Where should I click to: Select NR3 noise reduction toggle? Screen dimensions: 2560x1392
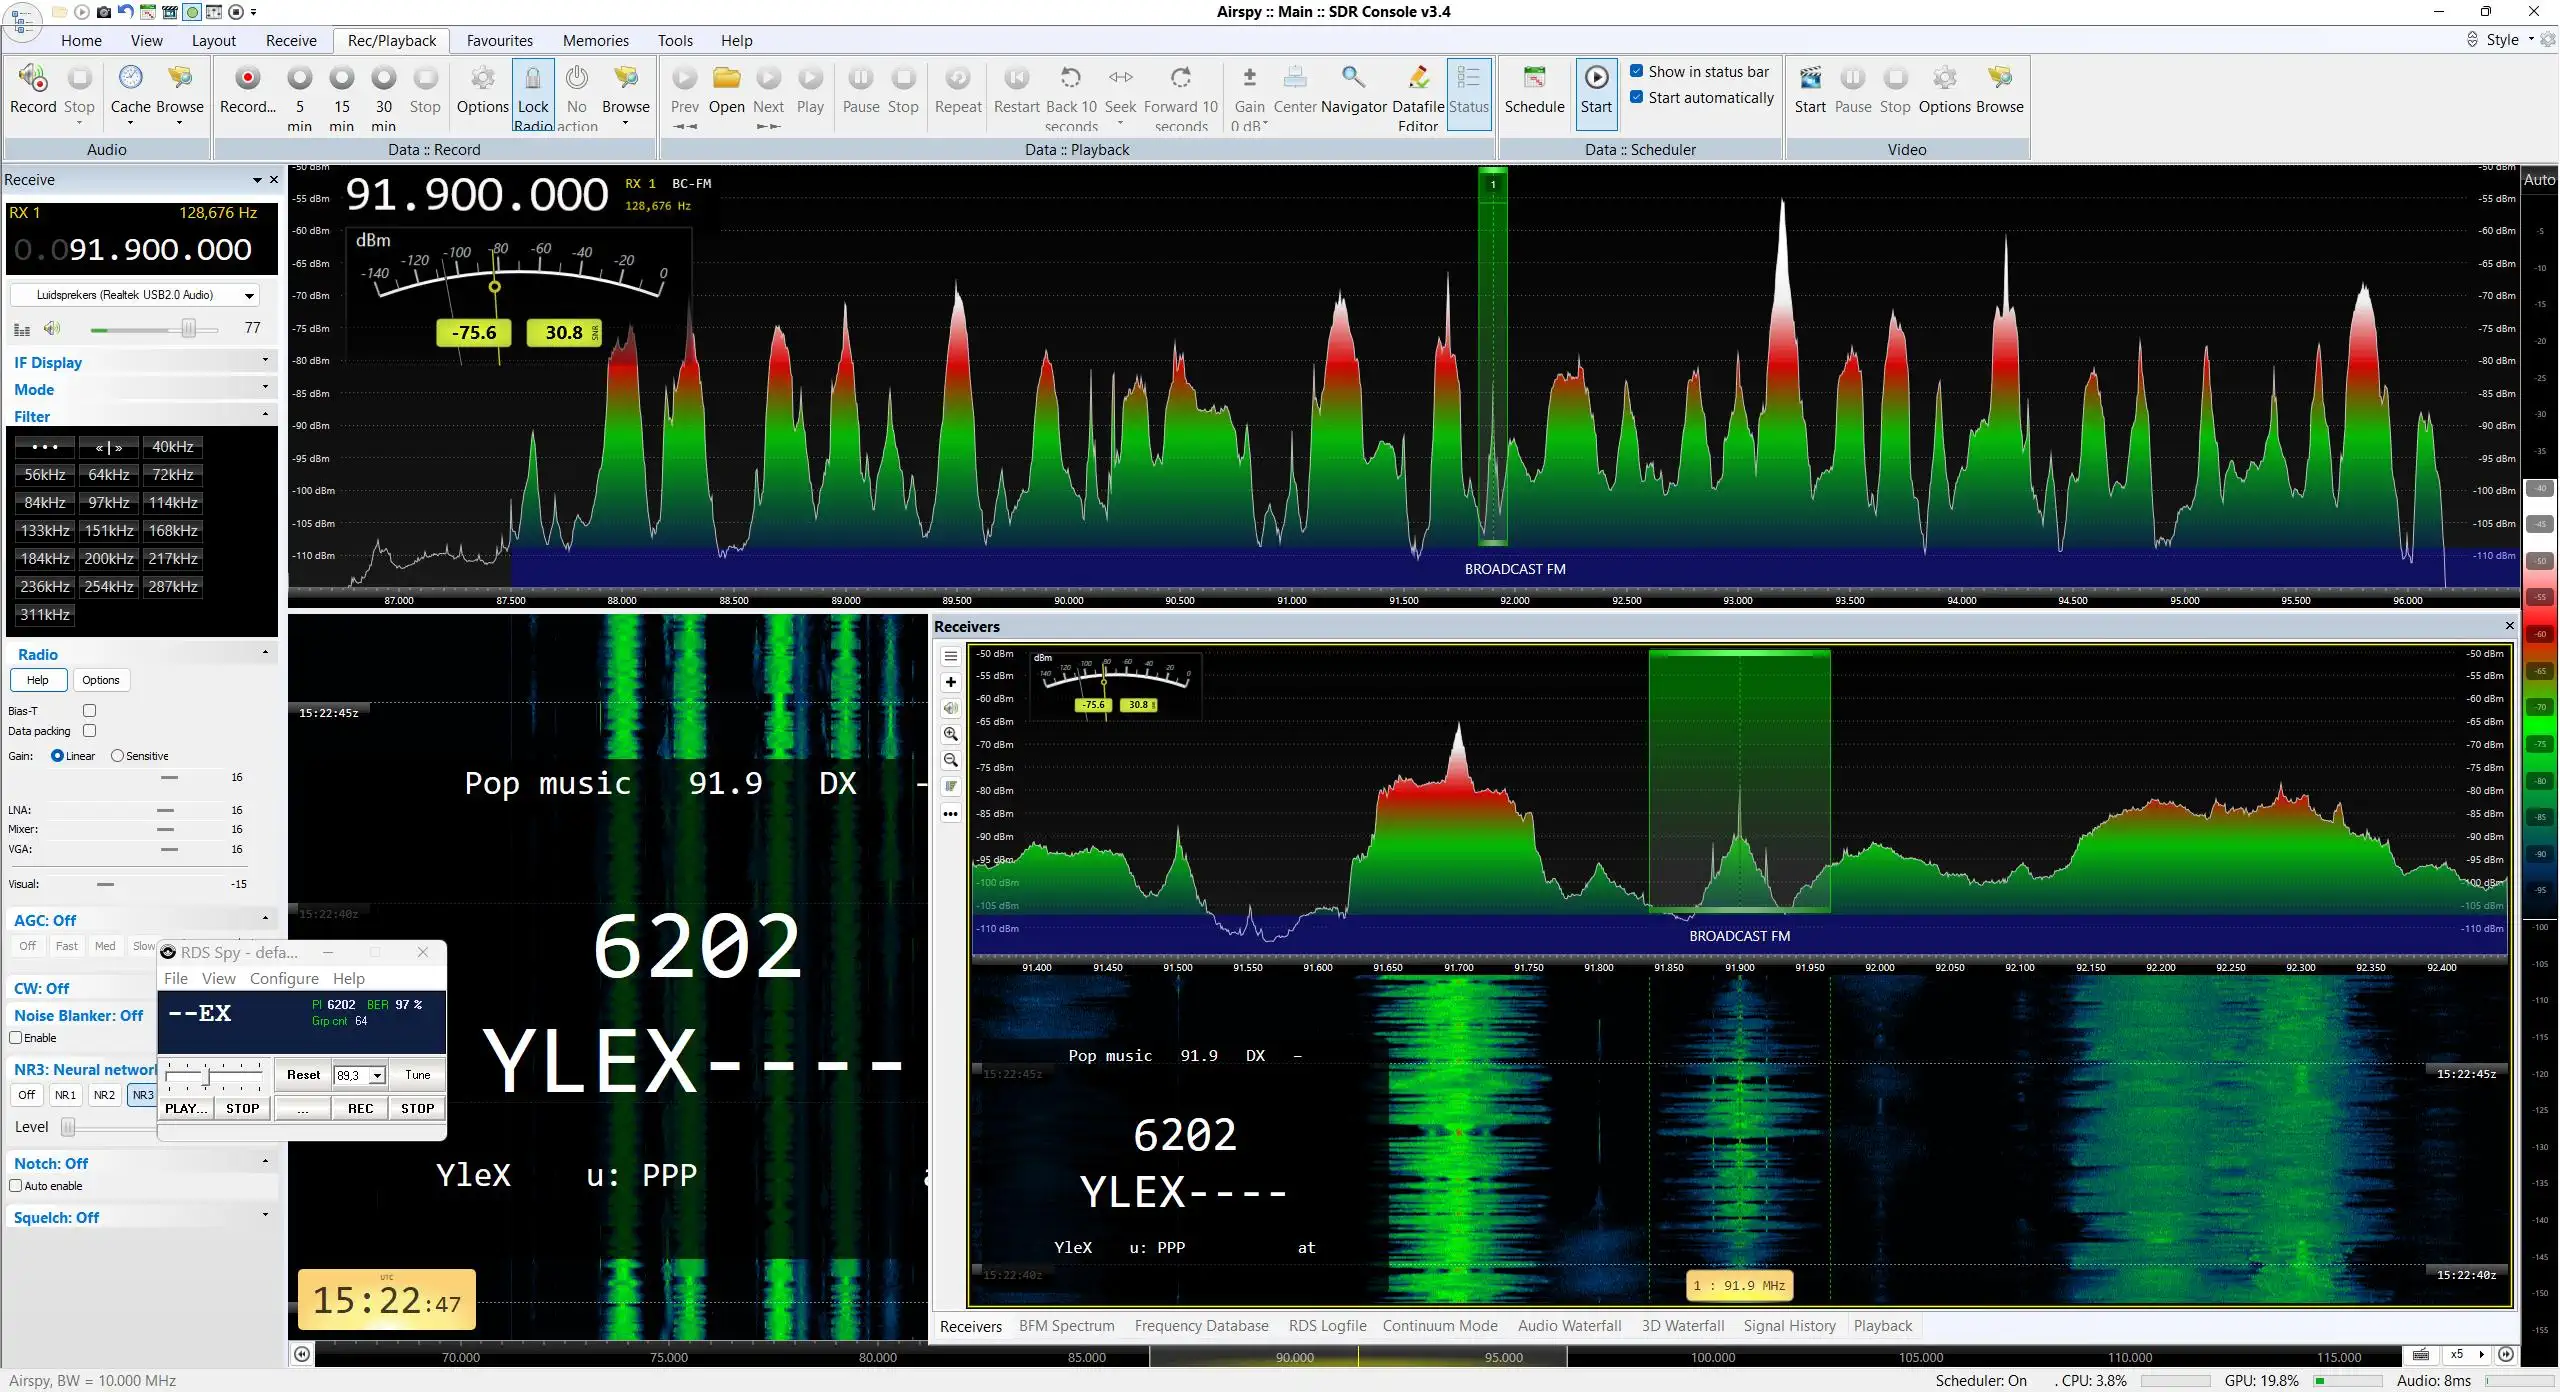point(142,1095)
